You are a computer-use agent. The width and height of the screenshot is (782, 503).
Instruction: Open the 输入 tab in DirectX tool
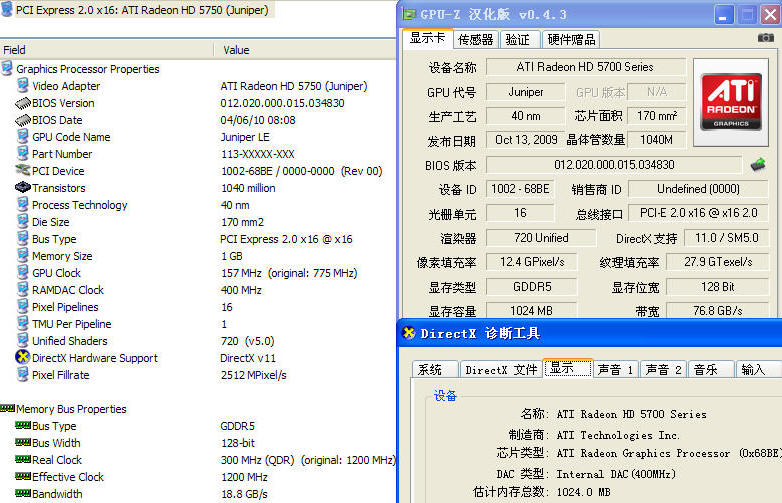coord(758,369)
